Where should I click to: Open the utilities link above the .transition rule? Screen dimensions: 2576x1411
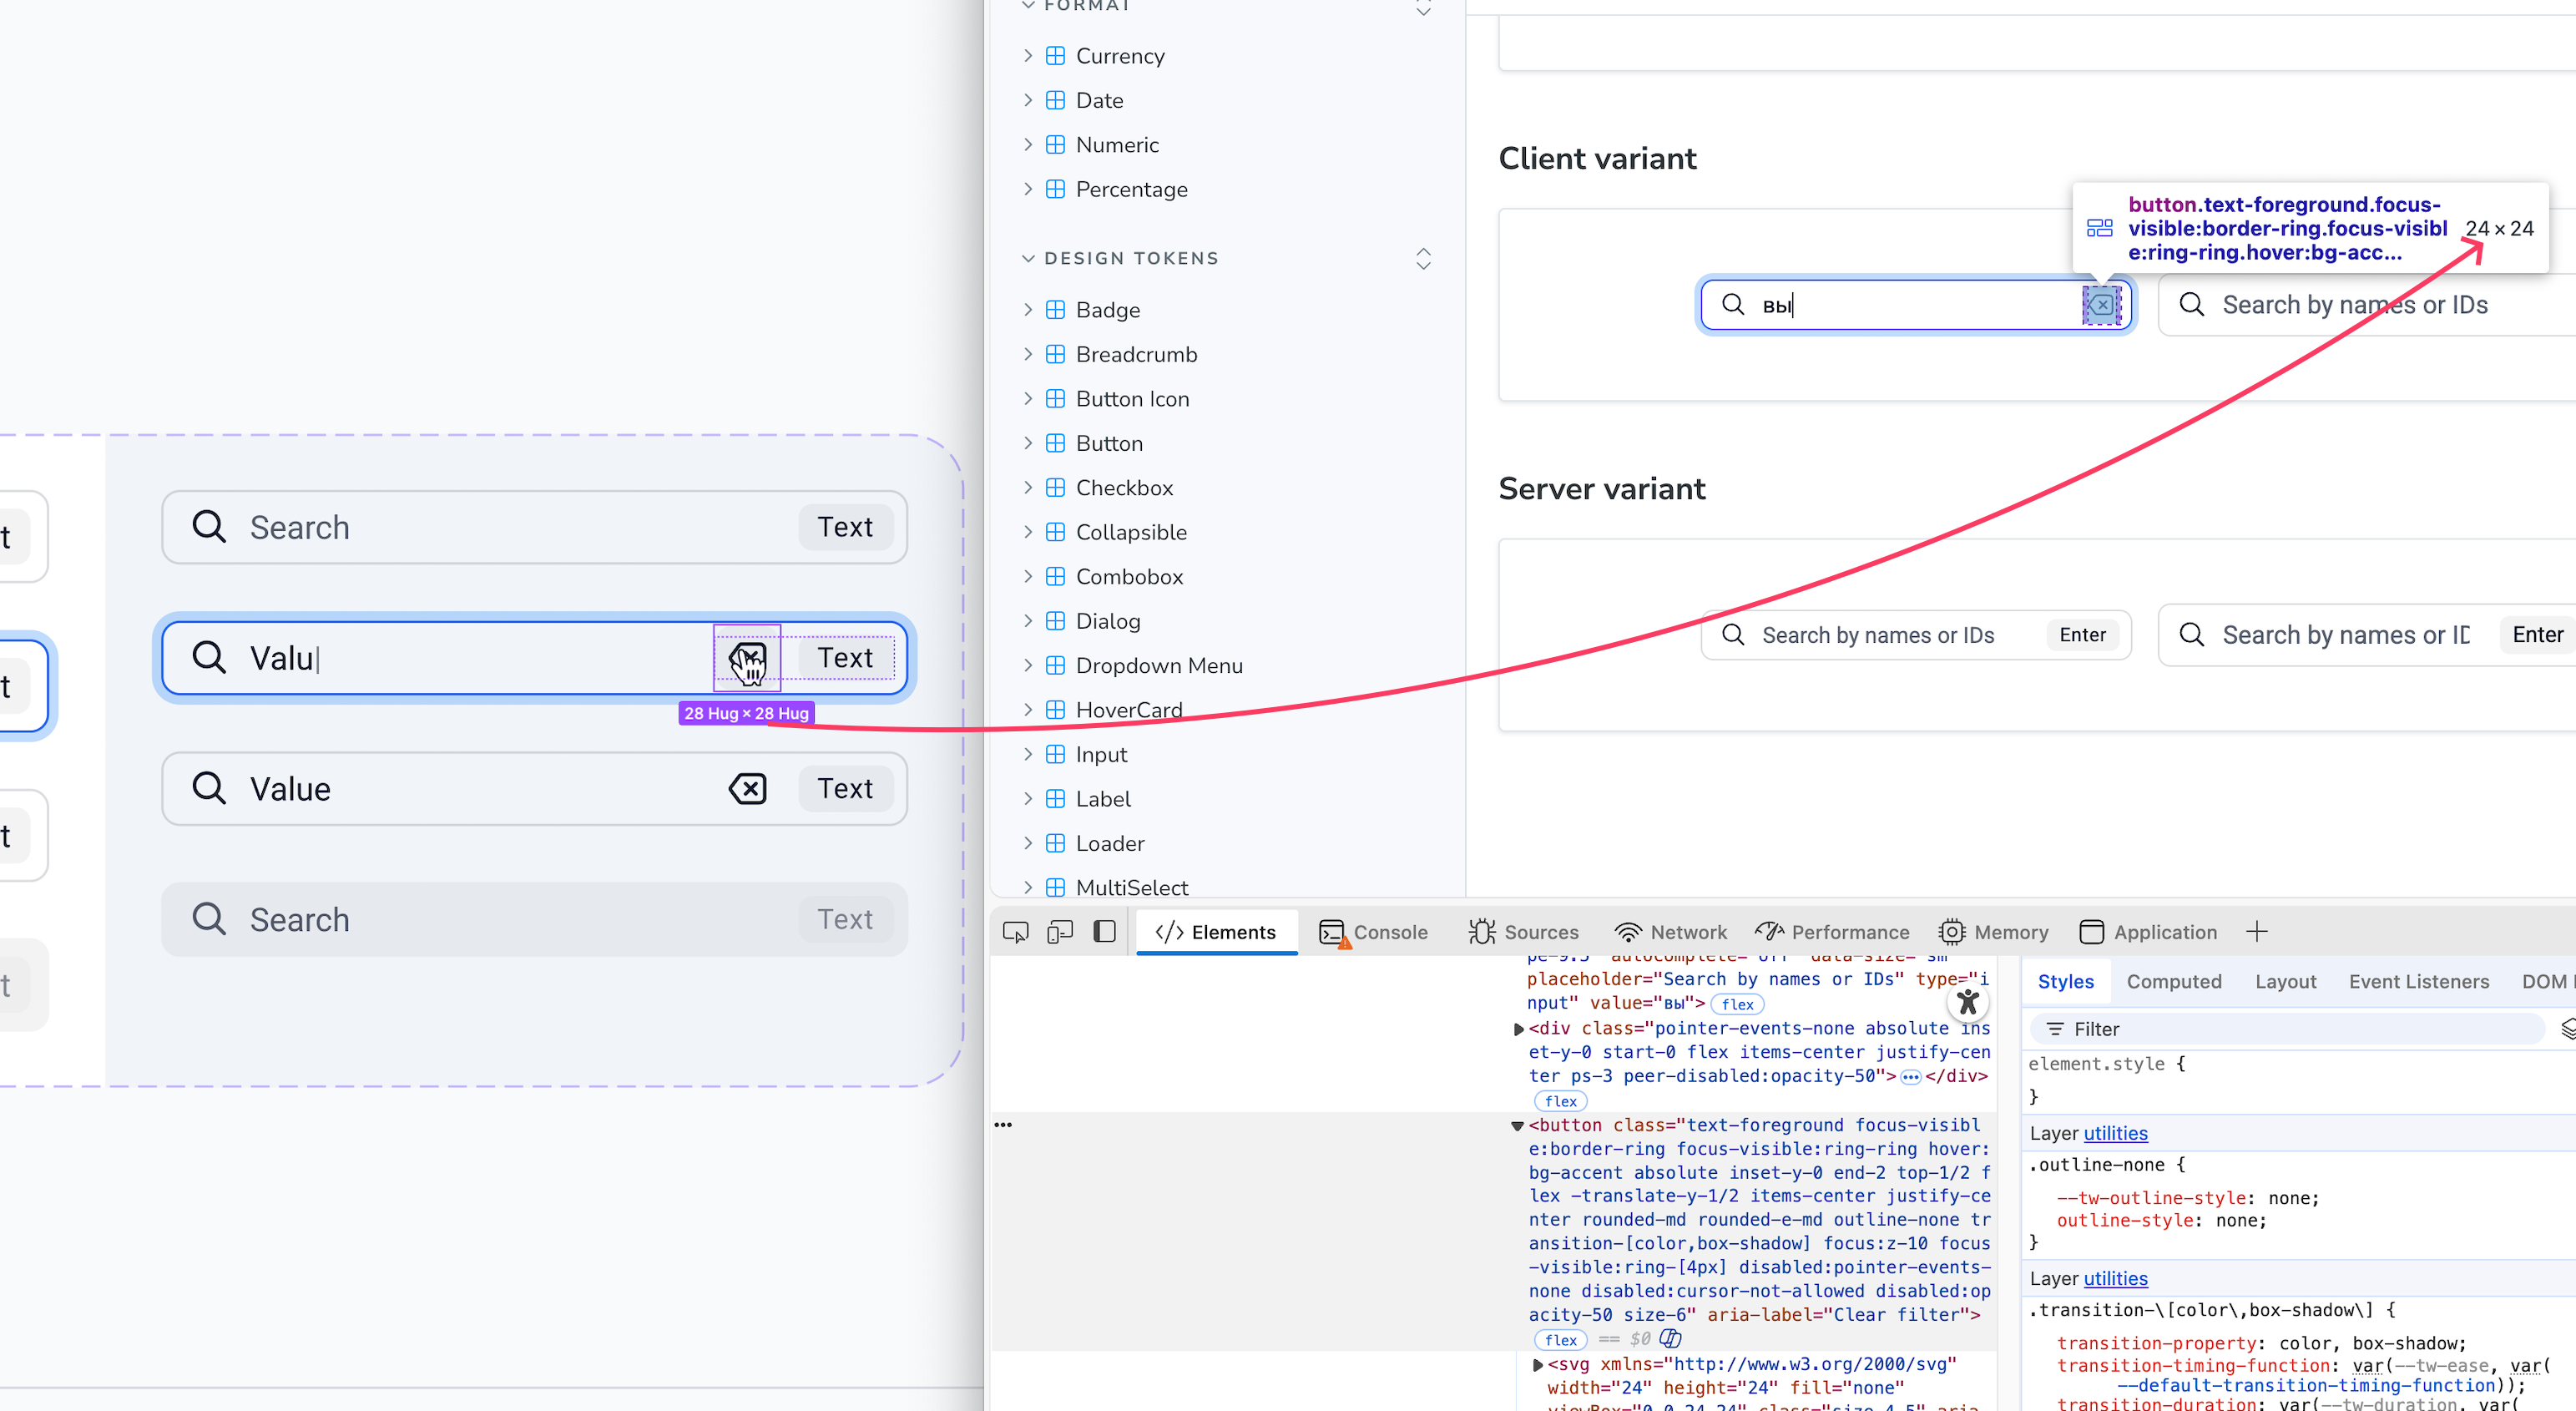(x=2115, y=1278)
